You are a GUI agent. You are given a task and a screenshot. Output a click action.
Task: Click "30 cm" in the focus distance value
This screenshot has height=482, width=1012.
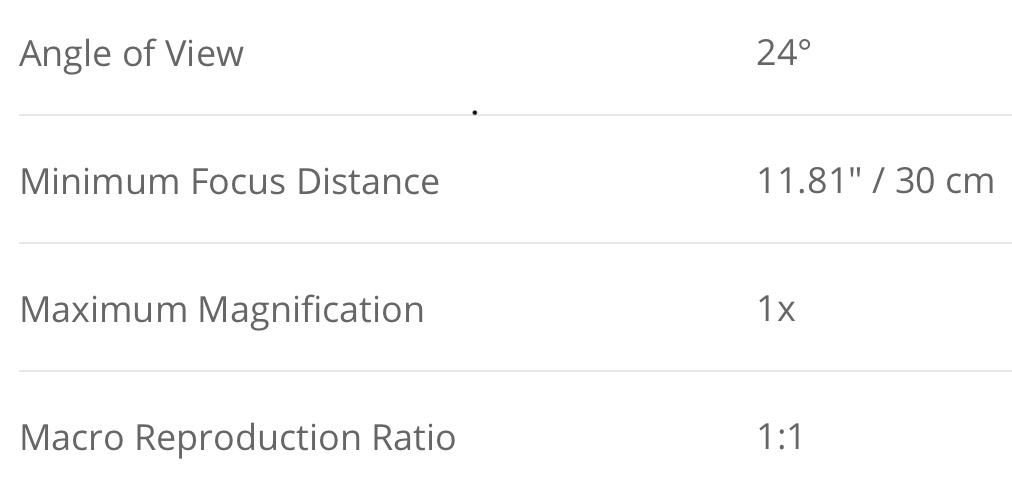click(944, 181)
